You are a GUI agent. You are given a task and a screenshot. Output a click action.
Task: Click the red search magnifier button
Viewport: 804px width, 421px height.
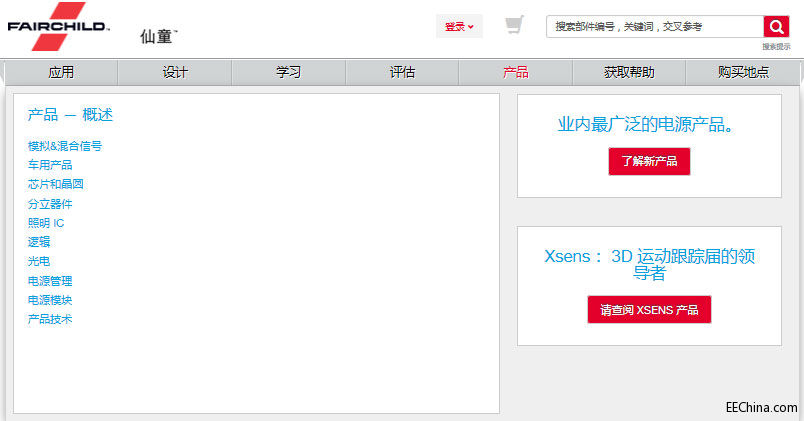(x=776, y=27)
